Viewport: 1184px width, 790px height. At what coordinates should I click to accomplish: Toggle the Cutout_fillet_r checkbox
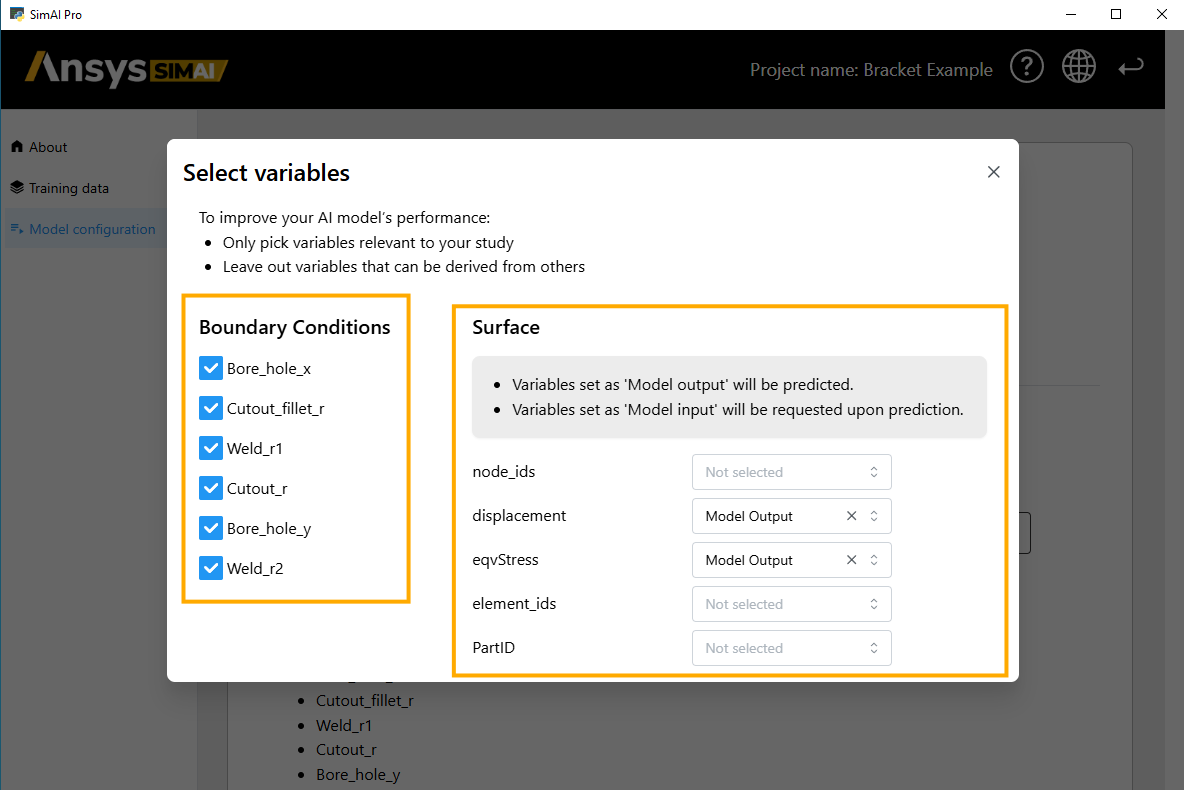tap(210, 408)
